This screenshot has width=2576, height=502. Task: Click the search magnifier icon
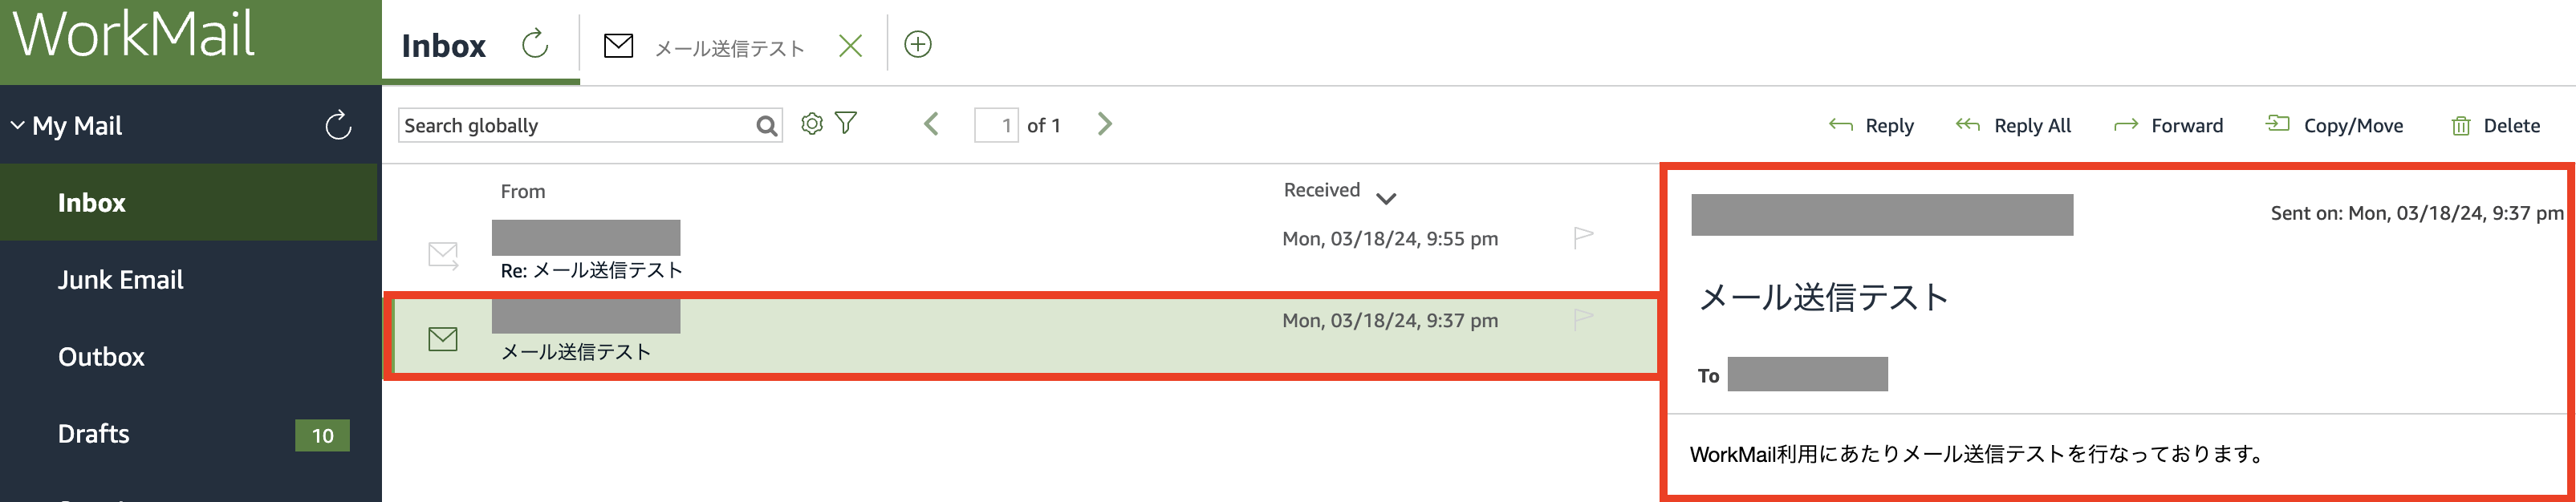coord(766,126)
